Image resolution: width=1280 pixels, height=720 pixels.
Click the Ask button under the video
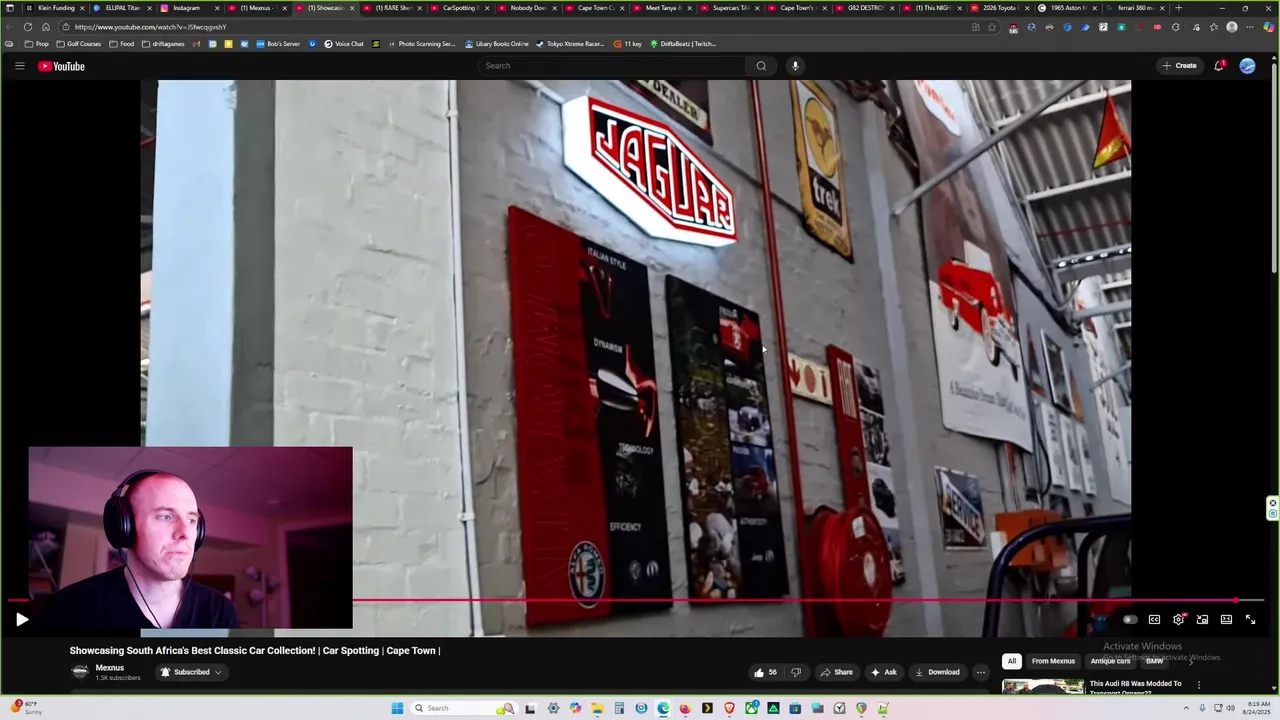coord(884,672)
